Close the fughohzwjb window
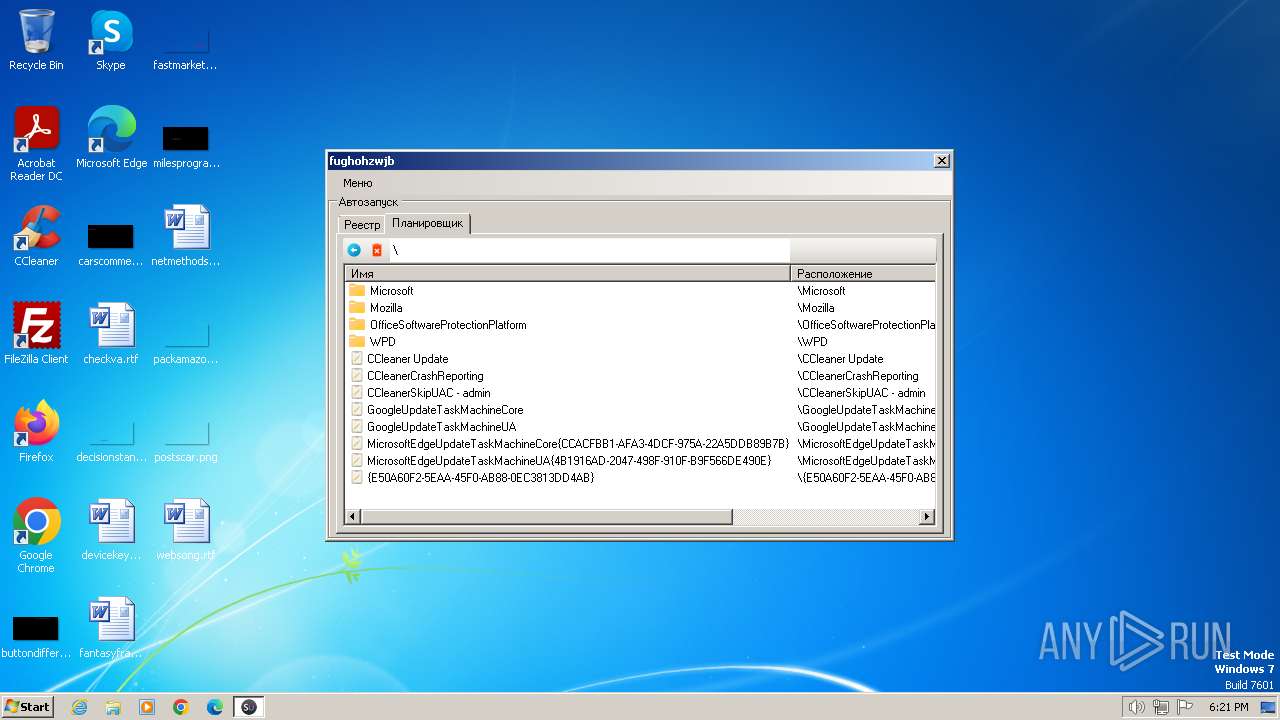 click(x=941, y=161)
